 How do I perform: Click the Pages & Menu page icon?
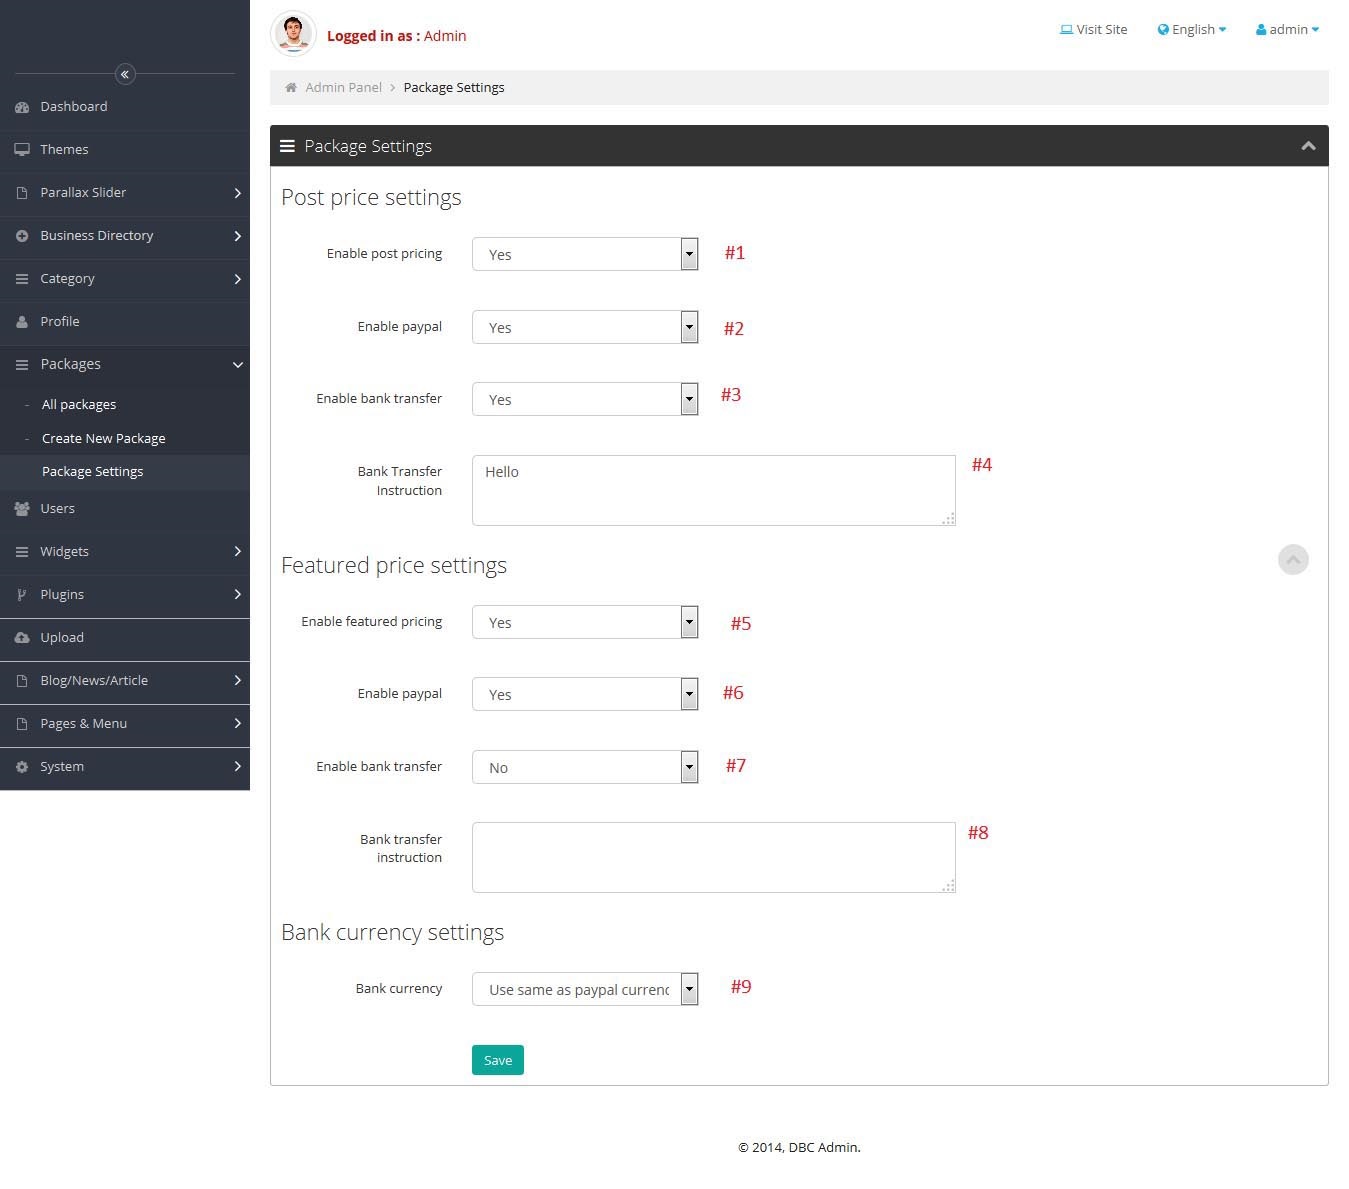coord(22,724)
